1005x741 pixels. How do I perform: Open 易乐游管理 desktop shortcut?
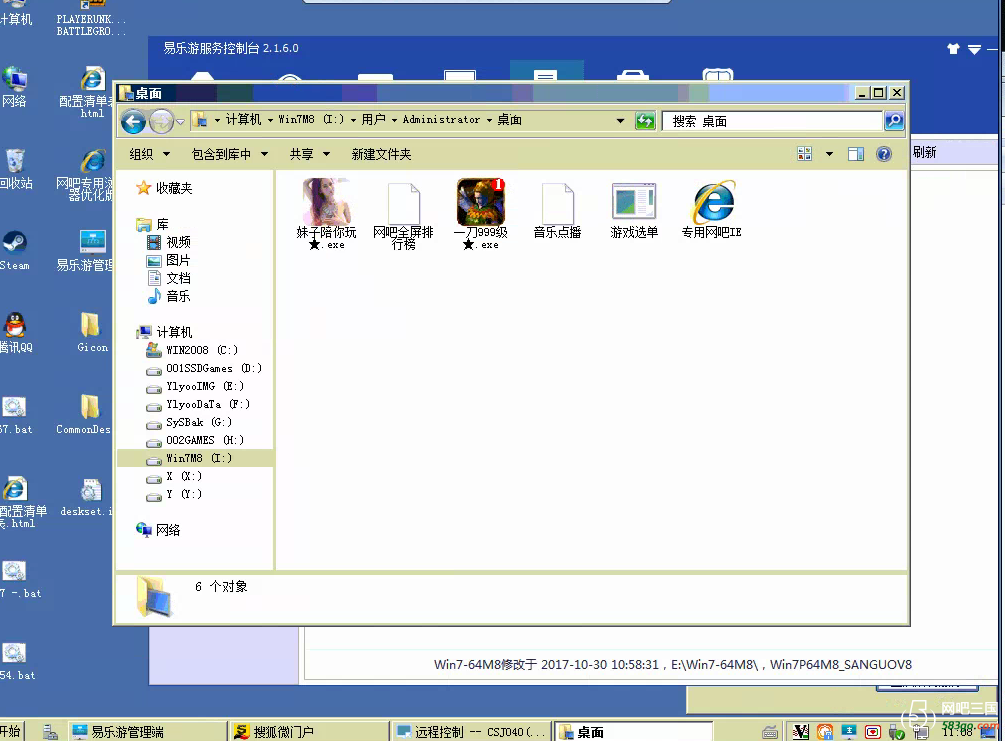85,251
